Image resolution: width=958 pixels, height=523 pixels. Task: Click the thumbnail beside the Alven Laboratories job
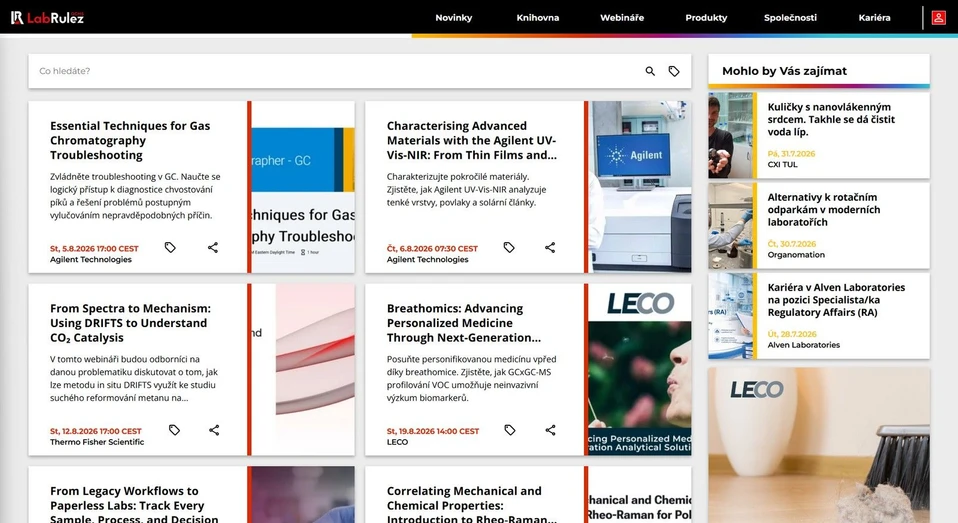coord(731,316)
